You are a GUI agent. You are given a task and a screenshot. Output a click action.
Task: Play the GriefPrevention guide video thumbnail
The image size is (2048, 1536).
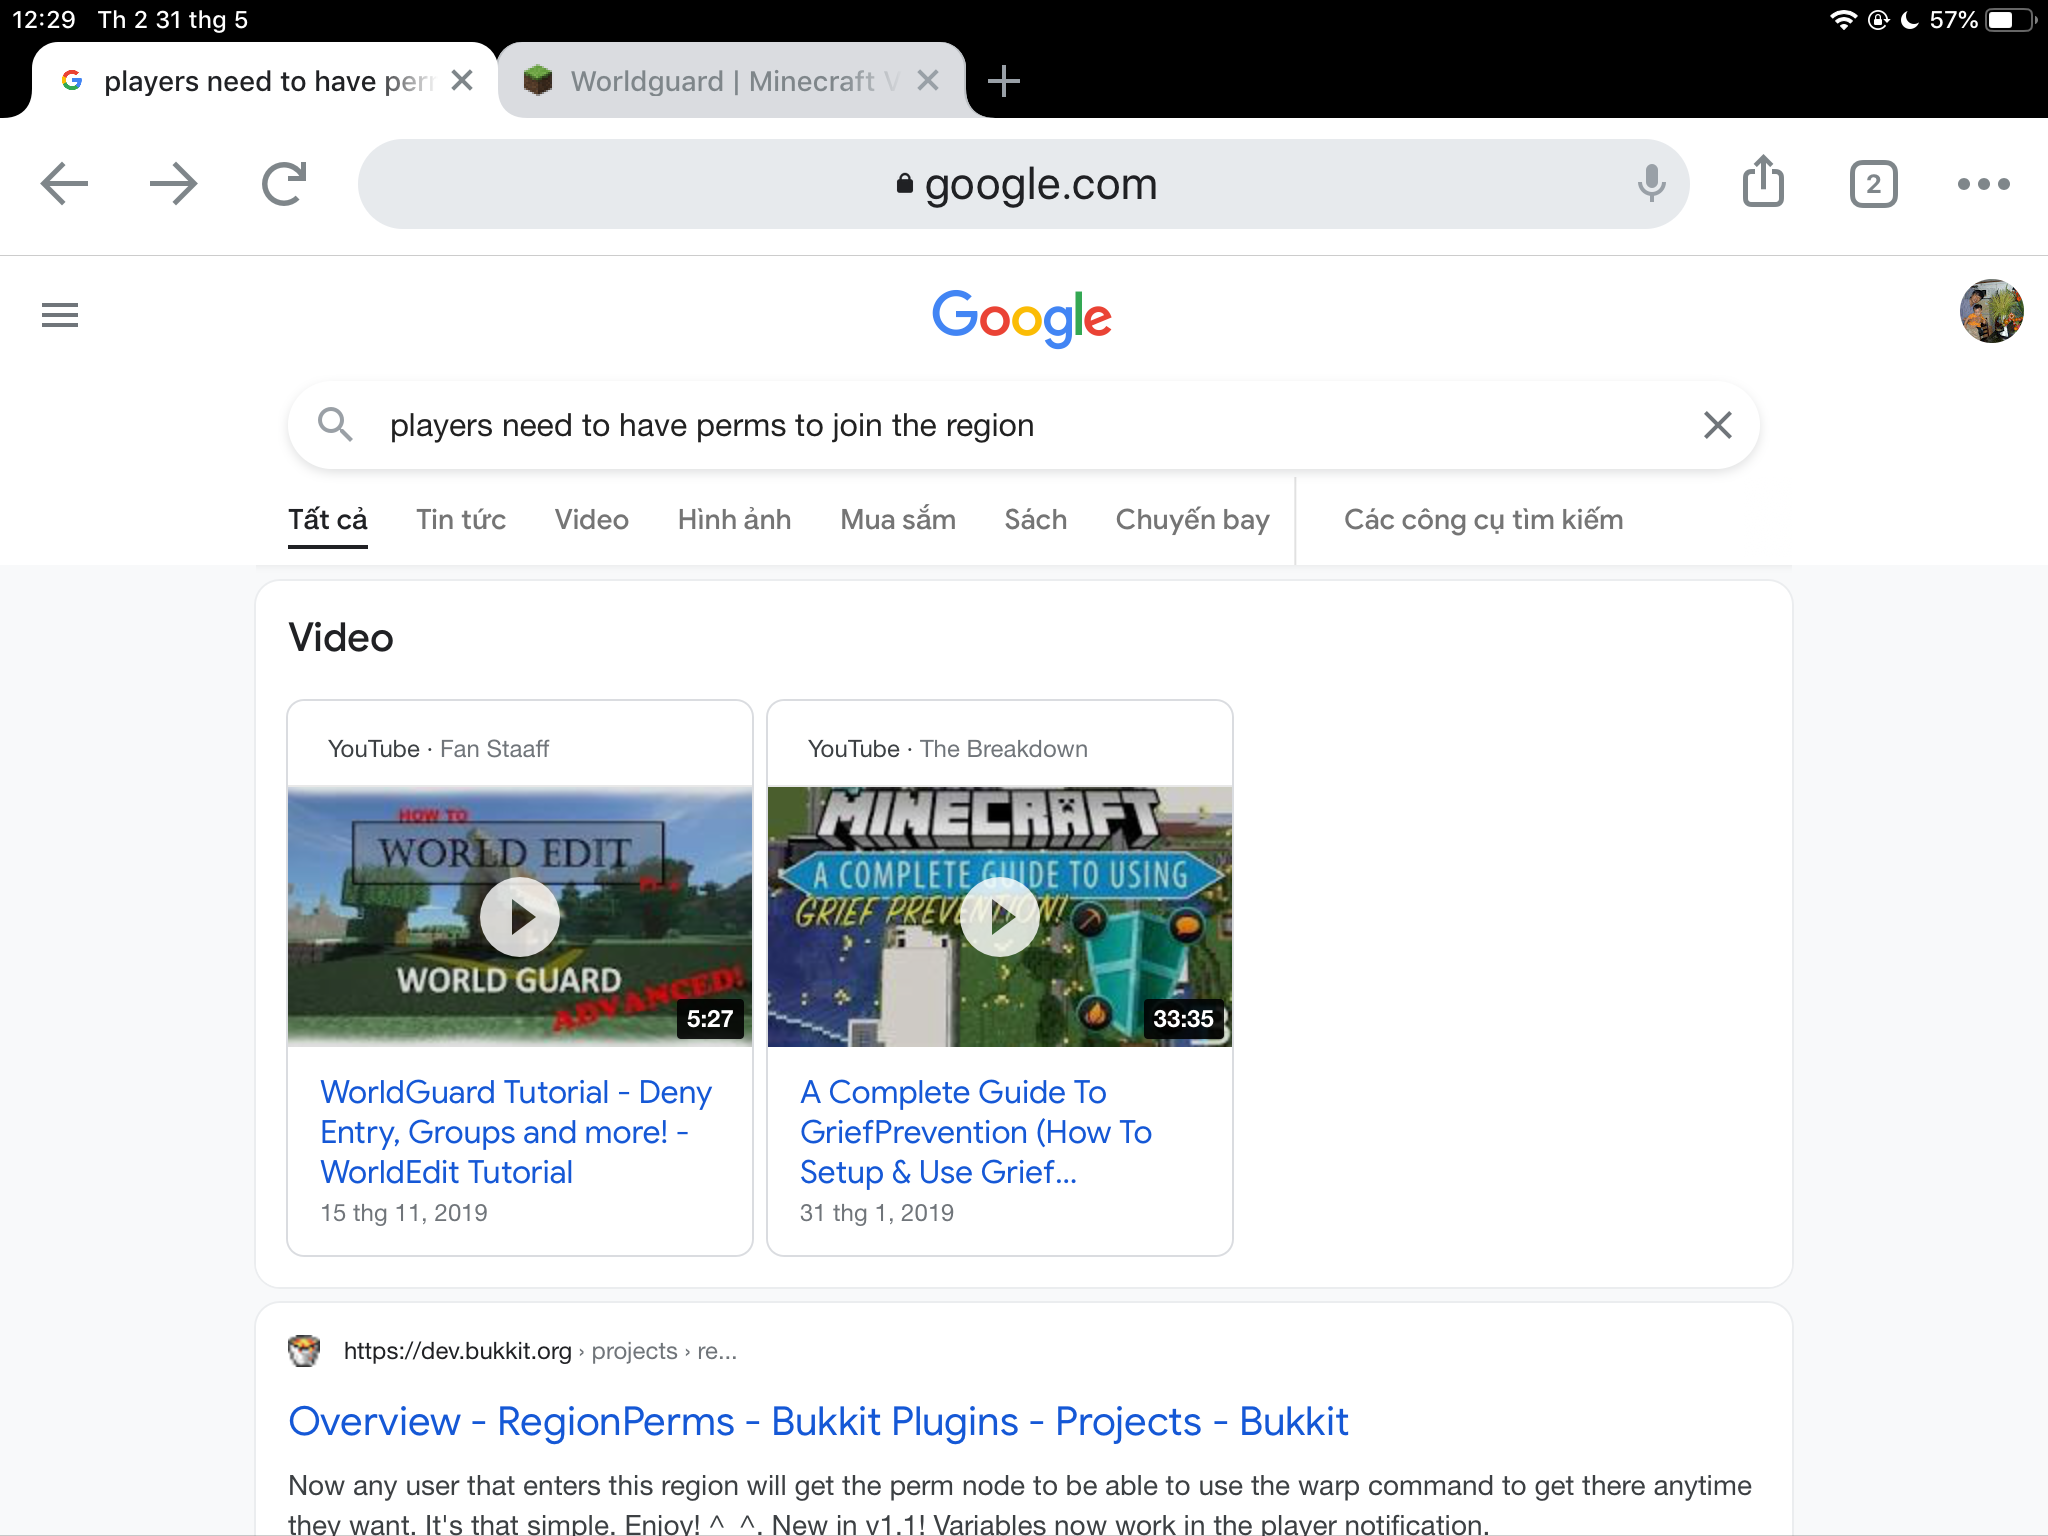(x=999, y=917)
